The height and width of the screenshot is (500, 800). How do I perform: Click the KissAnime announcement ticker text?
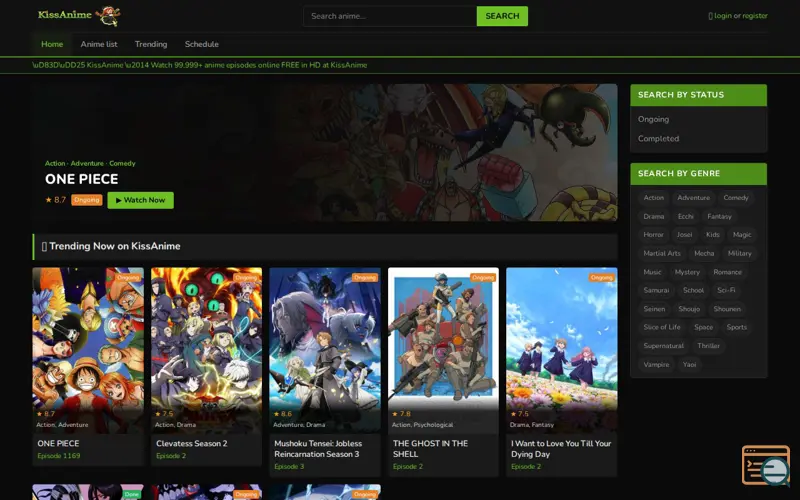[x=199, y=65]
